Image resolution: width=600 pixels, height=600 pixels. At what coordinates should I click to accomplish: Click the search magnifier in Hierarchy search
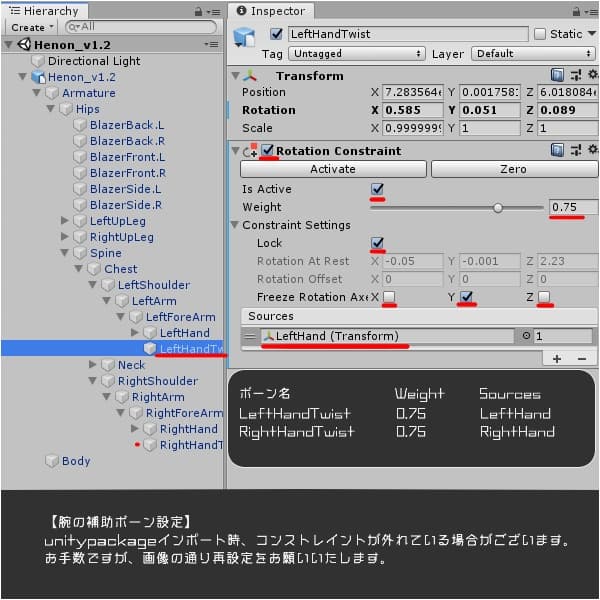pos(74,27)
